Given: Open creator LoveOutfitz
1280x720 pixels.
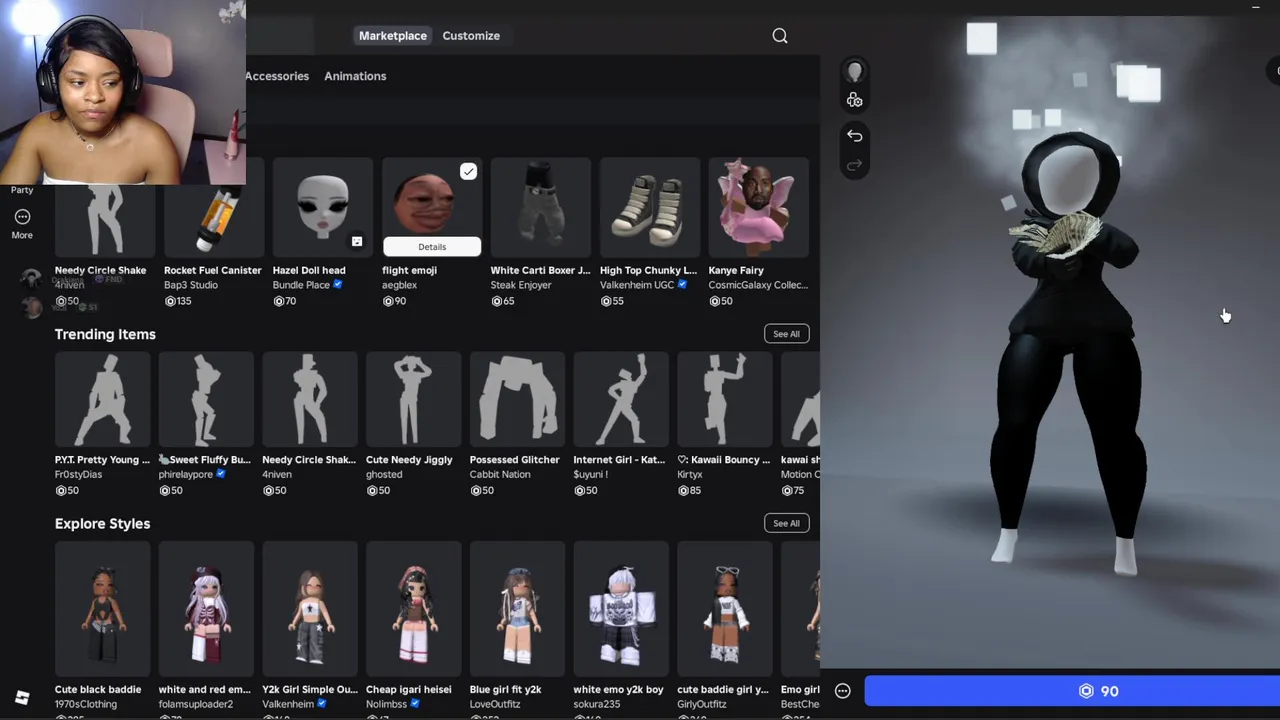Looking at the screenshot, I should coord(495,704).
